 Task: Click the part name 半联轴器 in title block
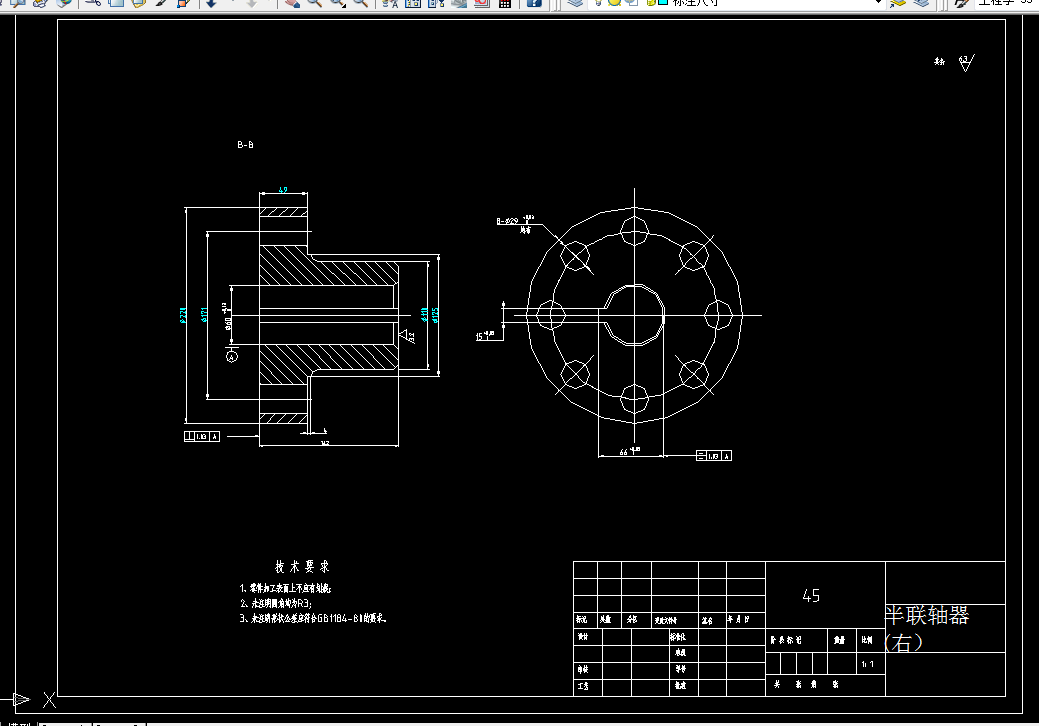pyautogui.click(x=926, y=615)
